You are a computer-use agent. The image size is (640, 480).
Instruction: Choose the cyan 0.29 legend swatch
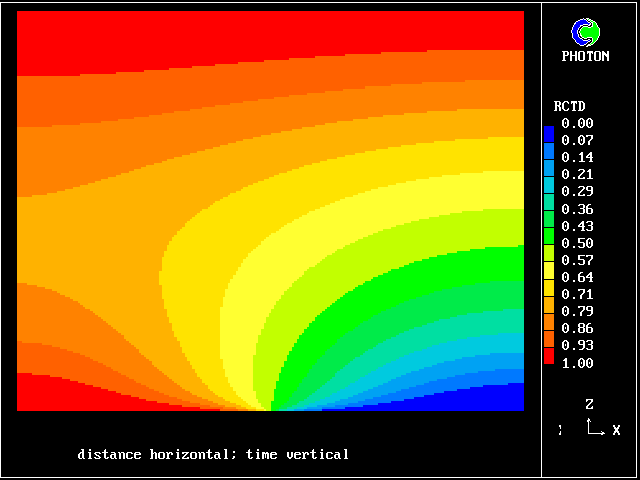tap(548, 191)
